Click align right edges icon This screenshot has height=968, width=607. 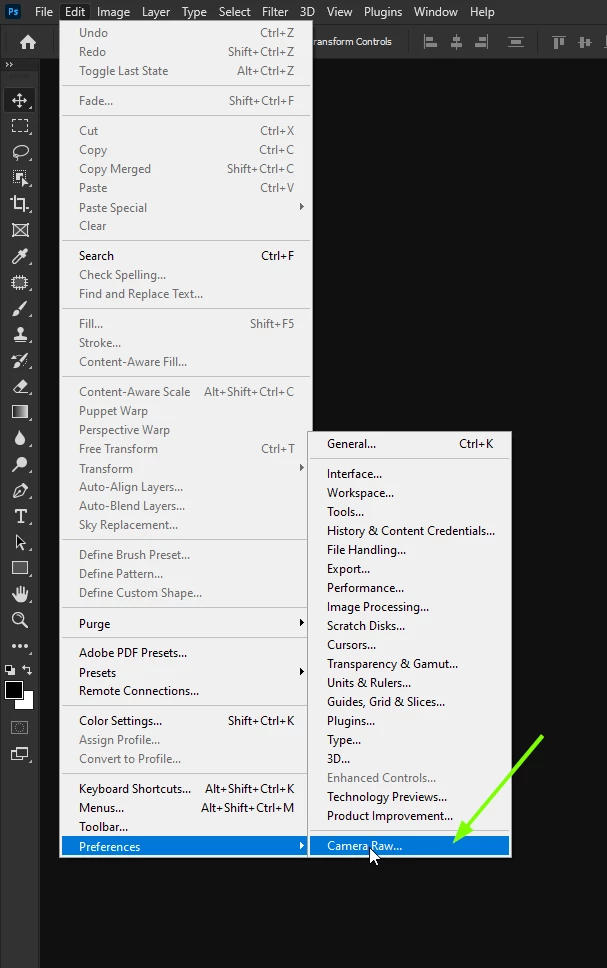482,42
